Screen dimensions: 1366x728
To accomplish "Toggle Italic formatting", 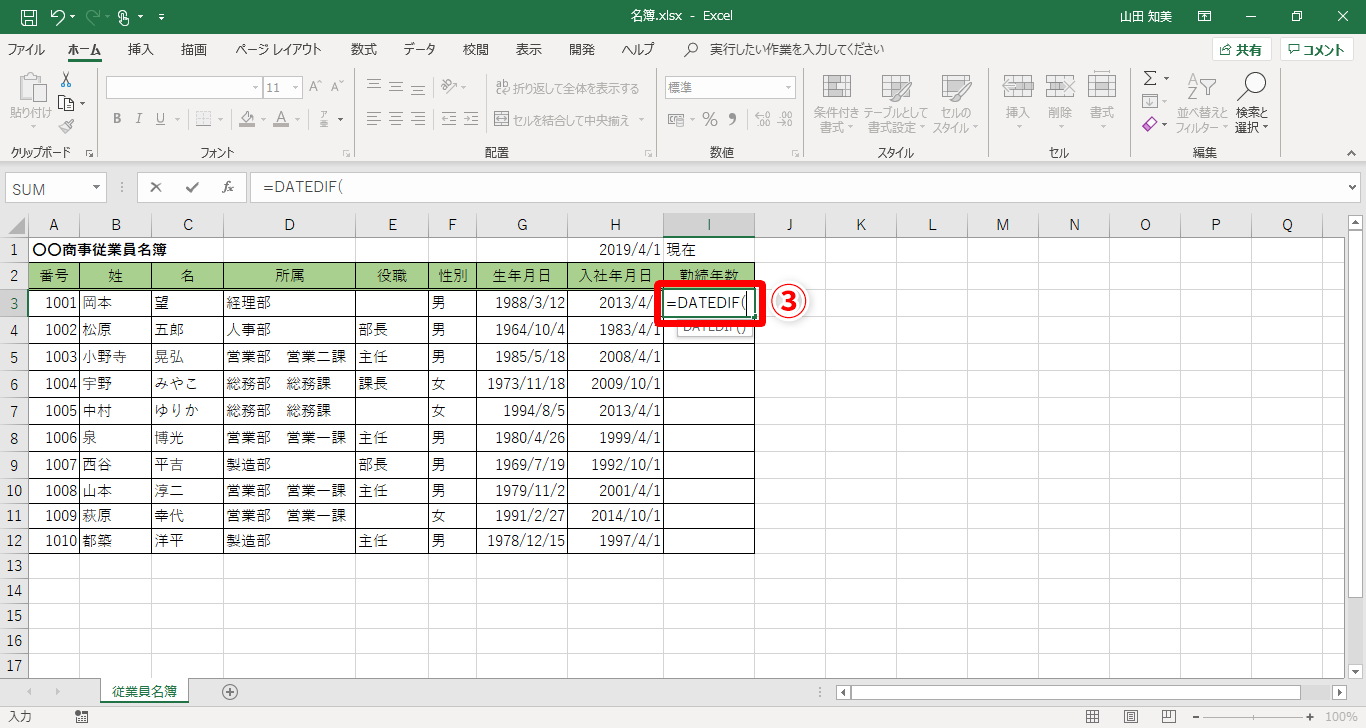I will [x=140, y=119].
